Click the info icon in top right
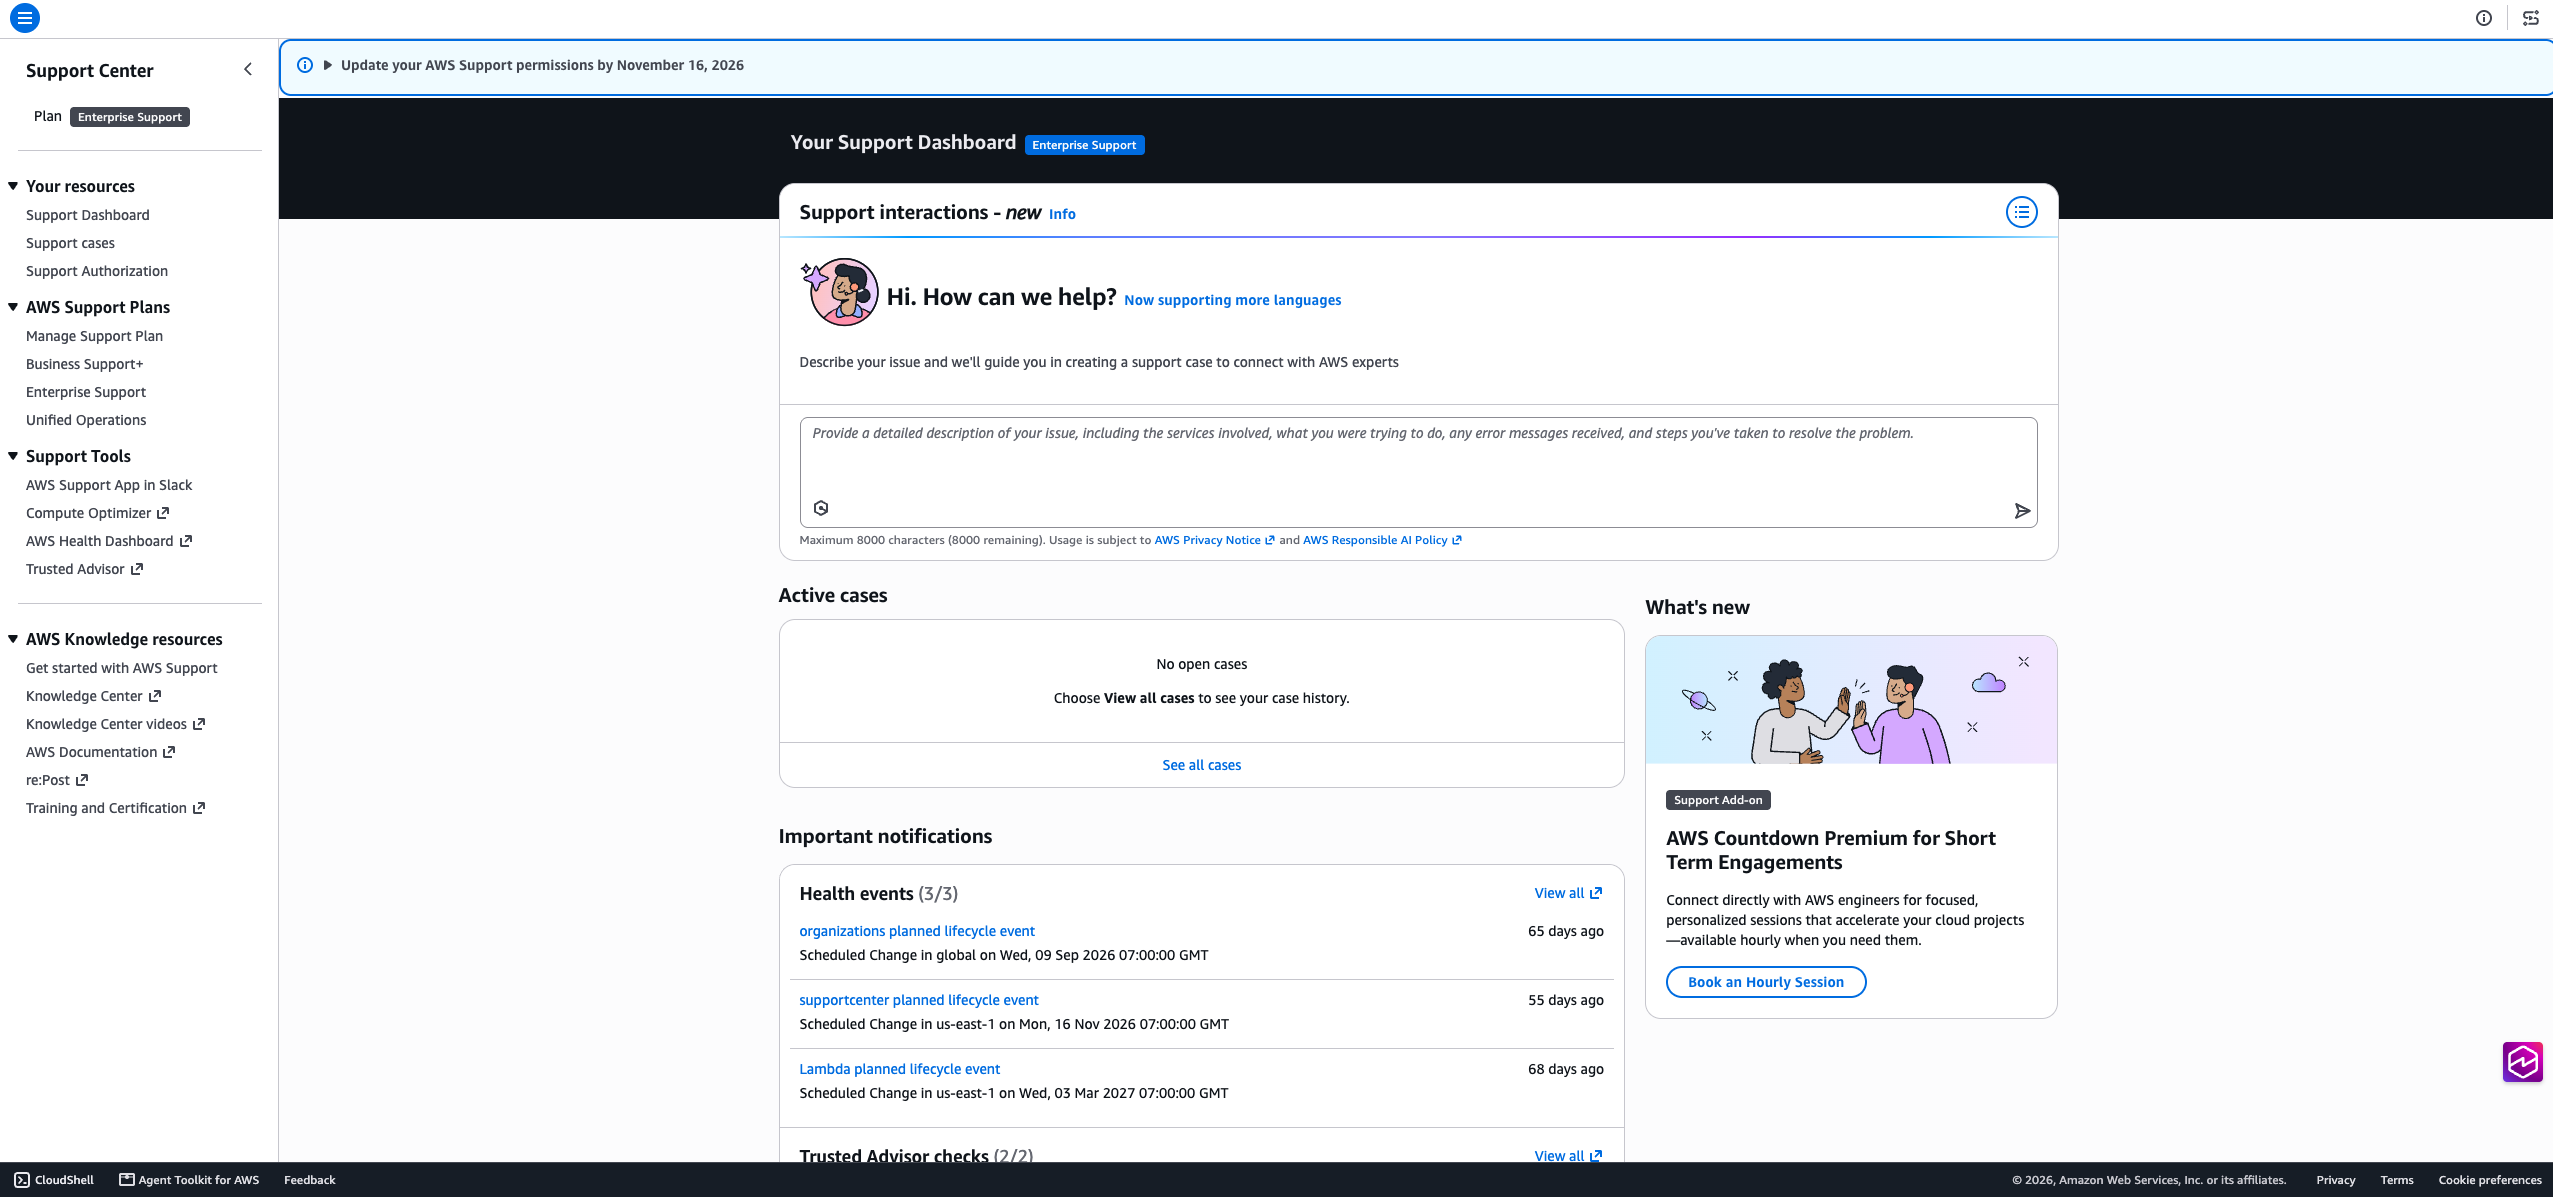Screen dimensions: 2553x1197 coord(2484,18)
